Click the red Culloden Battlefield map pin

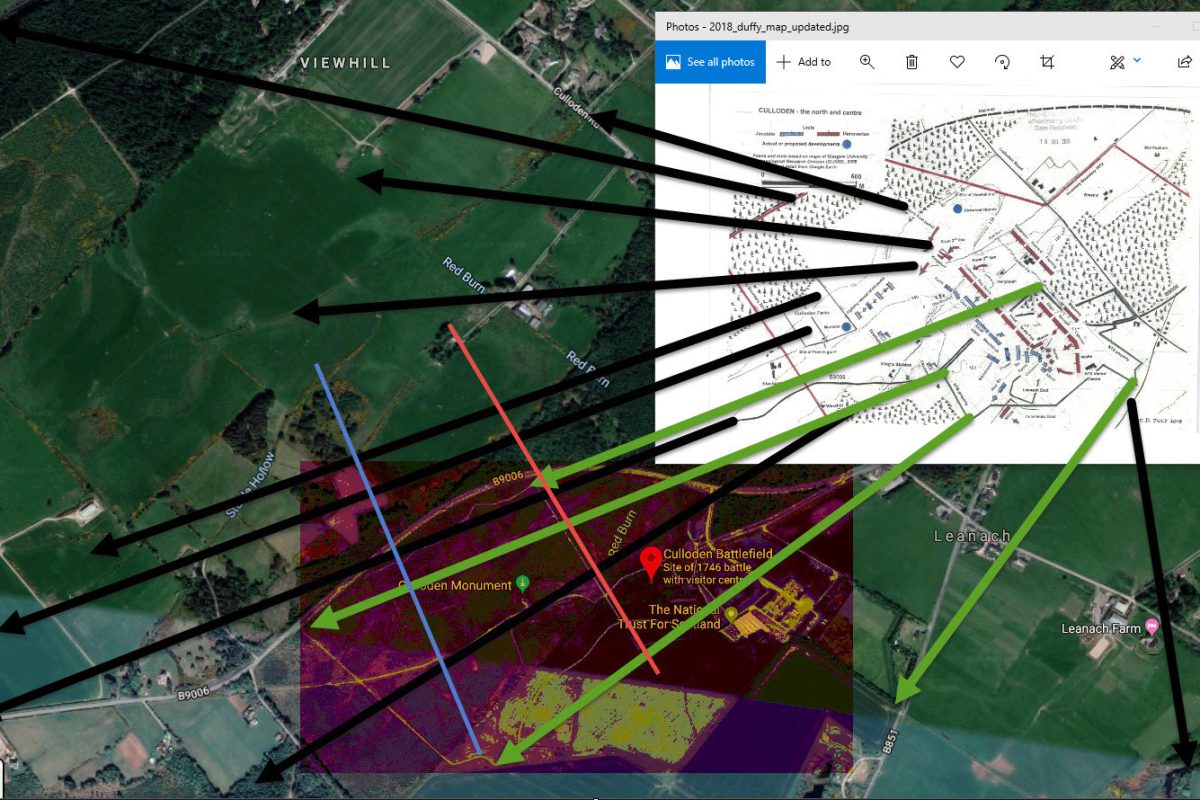(x=649, y=562)
